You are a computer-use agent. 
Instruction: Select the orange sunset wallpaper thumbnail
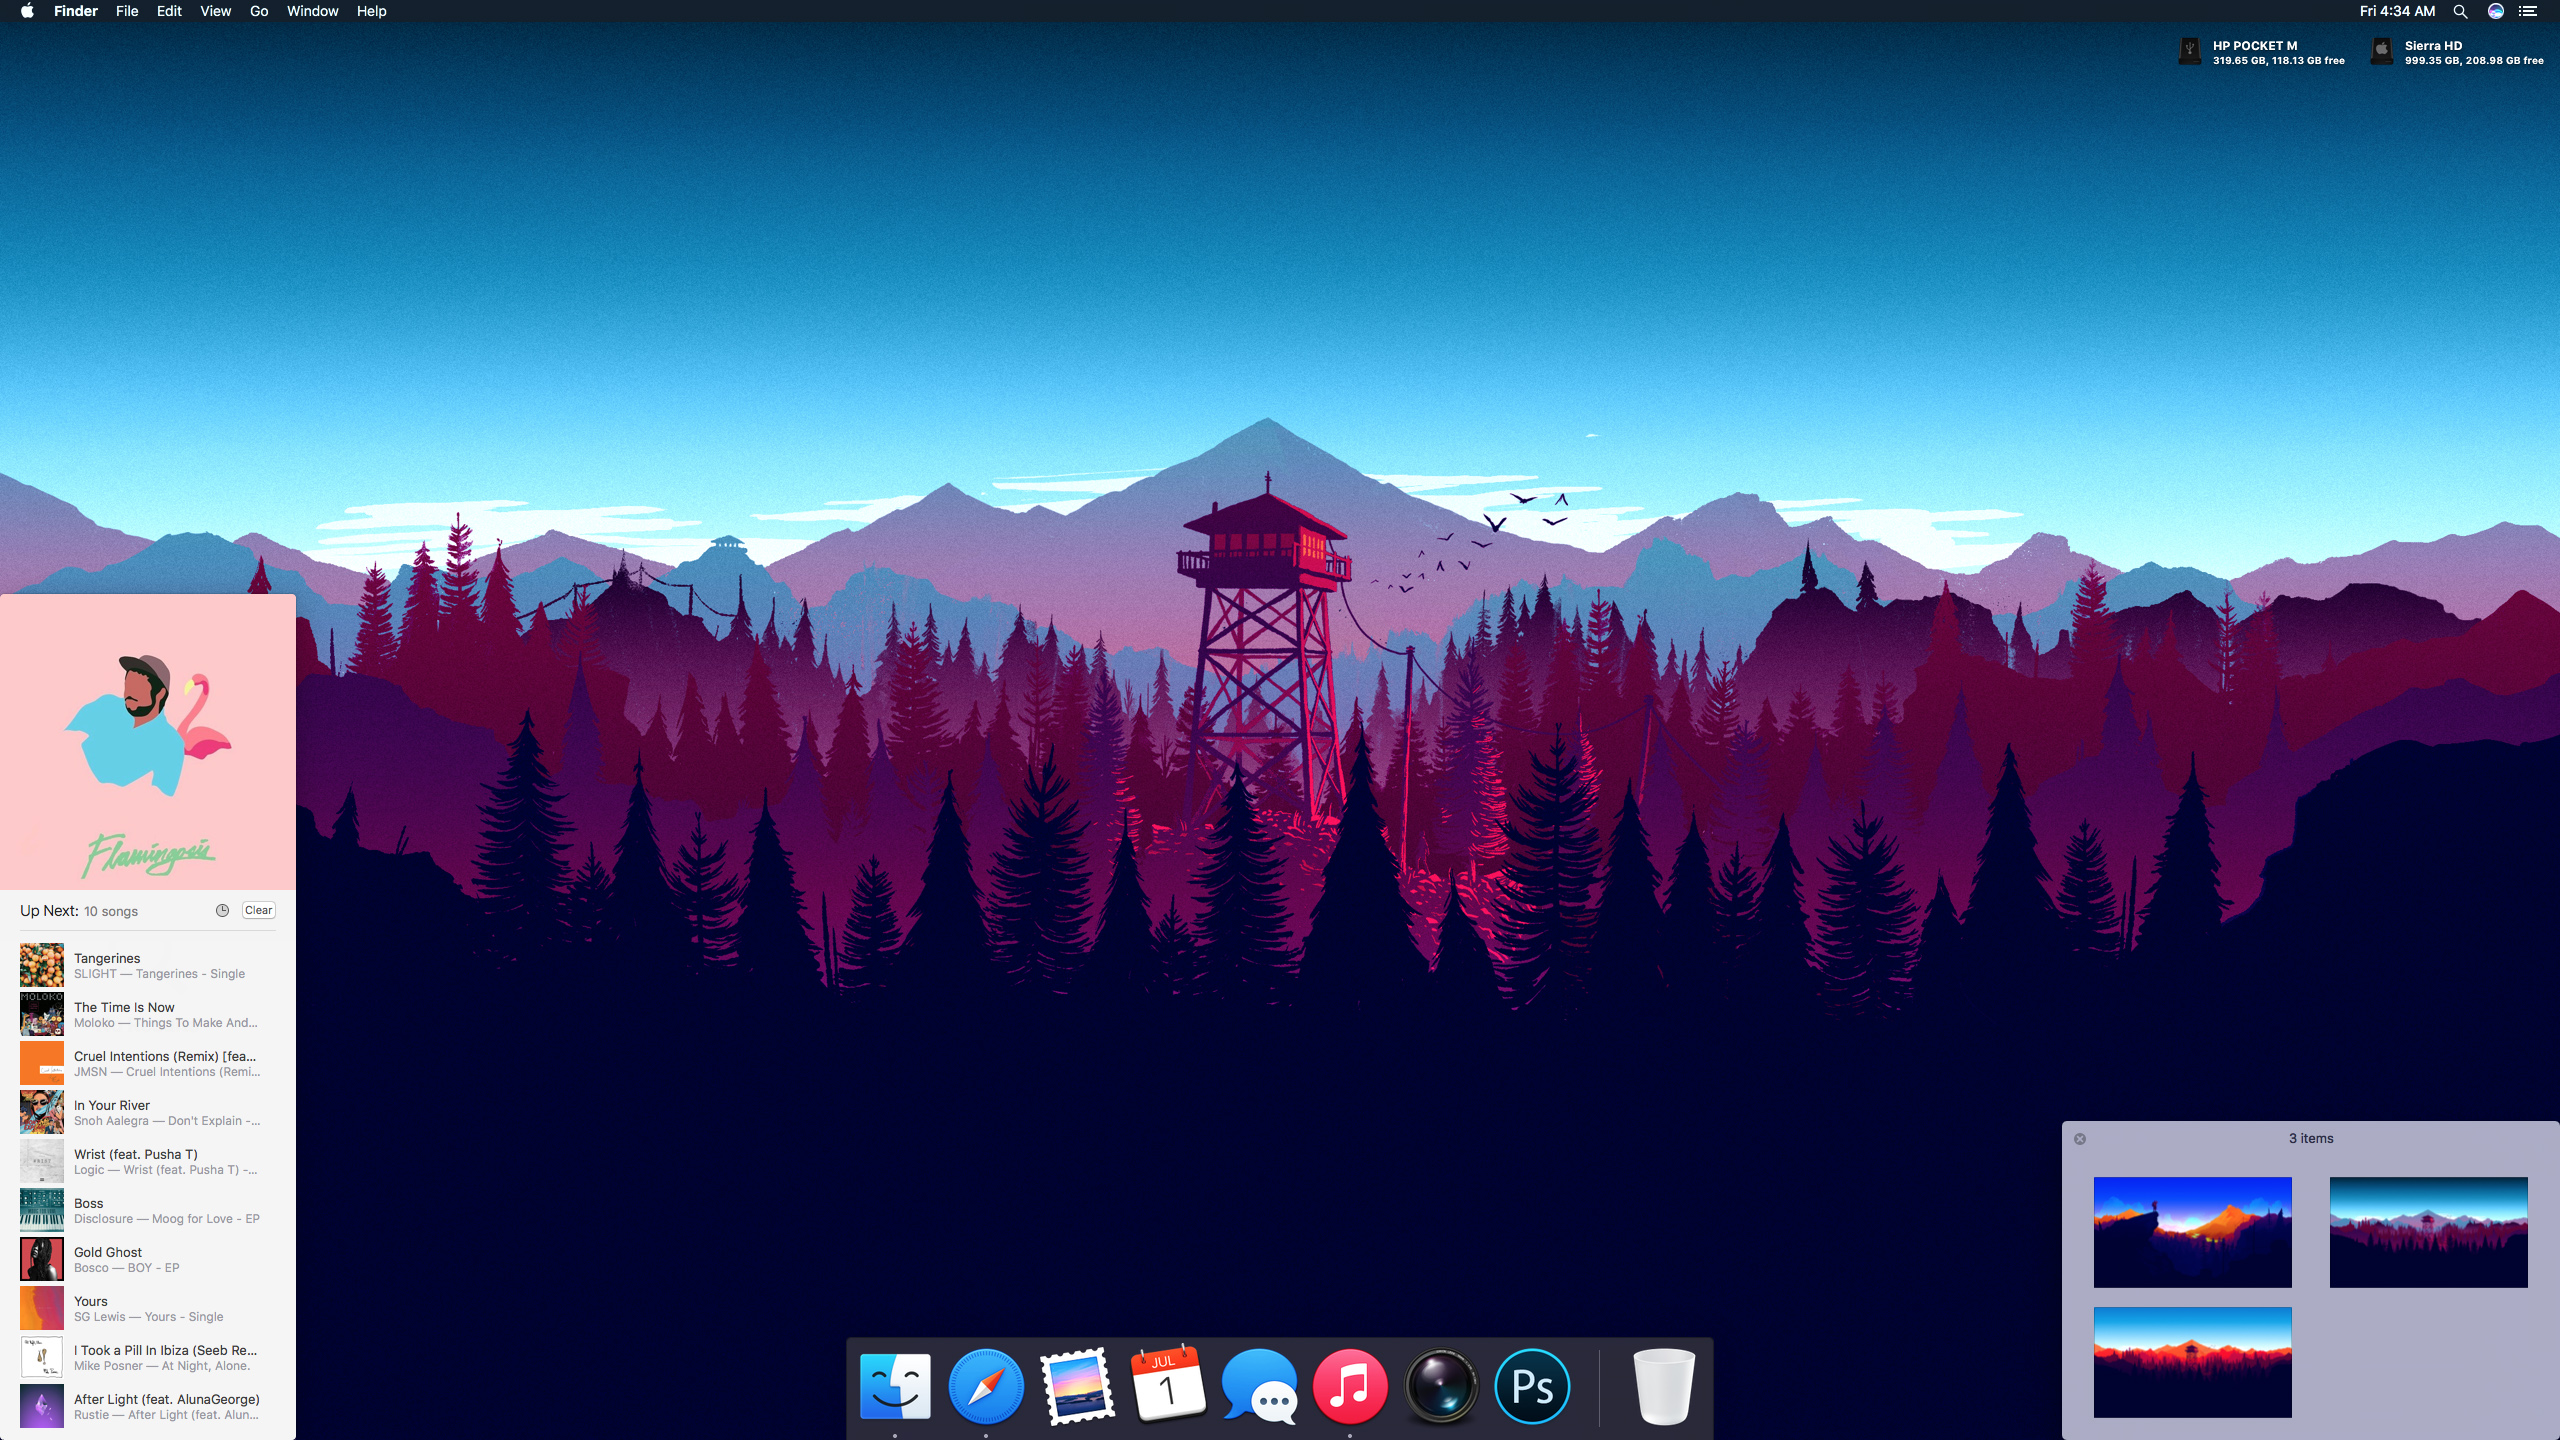pyautogui.click(x=2192, y=1361)
